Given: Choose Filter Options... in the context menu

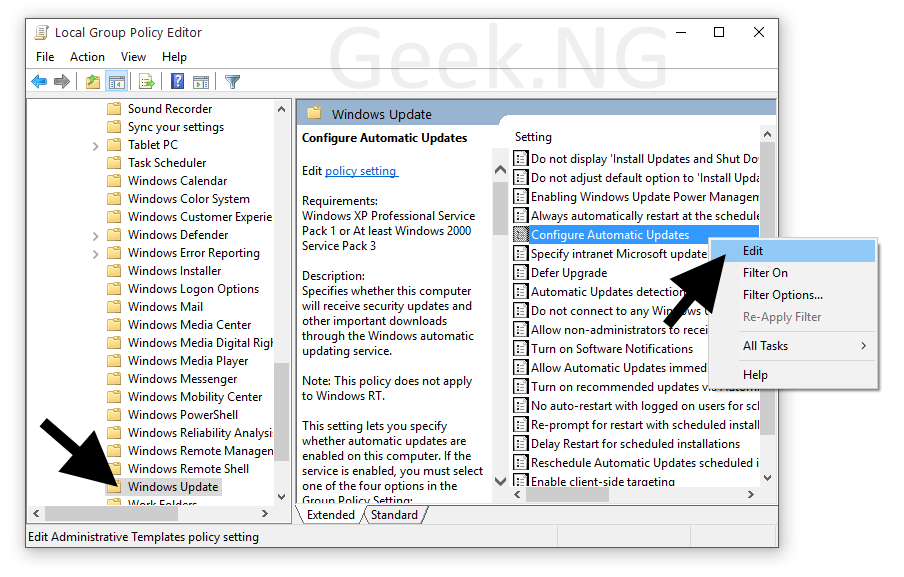Looking at the screenshot, I should 793,295.
